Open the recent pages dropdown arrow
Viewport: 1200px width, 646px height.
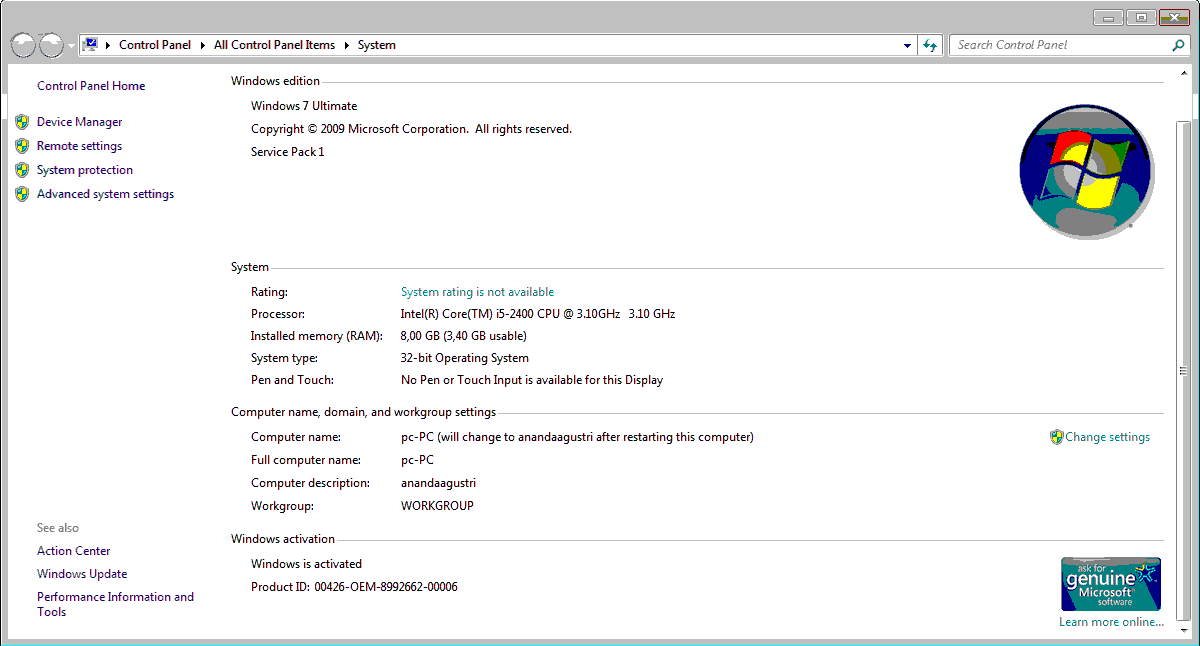click(x=71, y=46)
